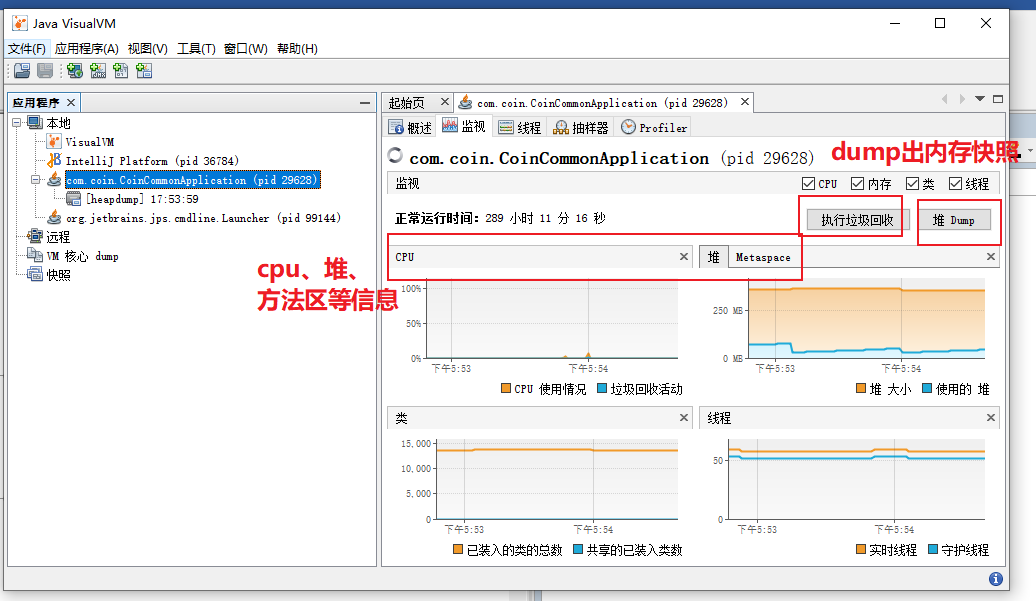This screenshot has width=1036, height=601.
Task: Click the Perform GC button
Action: pyautogui.click(x=858, y=220)
